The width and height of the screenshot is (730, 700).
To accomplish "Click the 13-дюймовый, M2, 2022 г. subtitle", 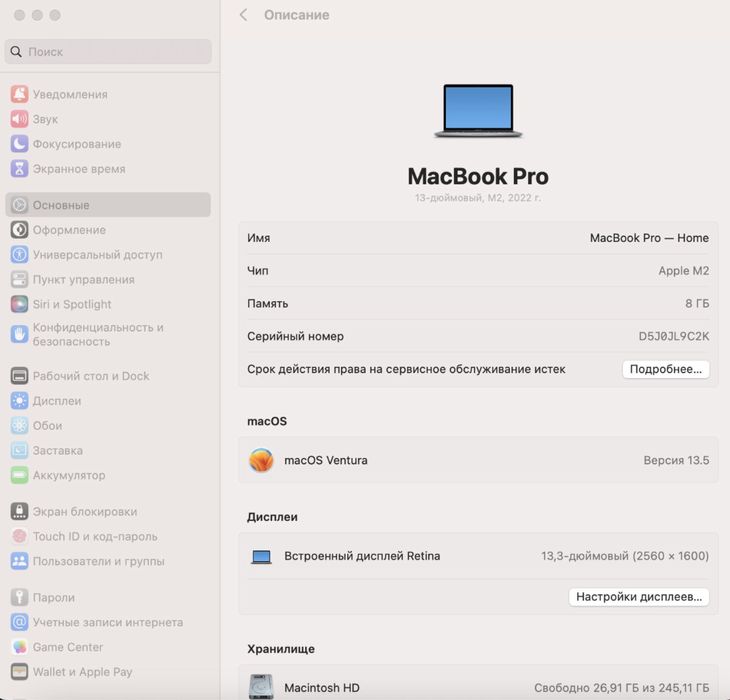I will click(478, 198).
